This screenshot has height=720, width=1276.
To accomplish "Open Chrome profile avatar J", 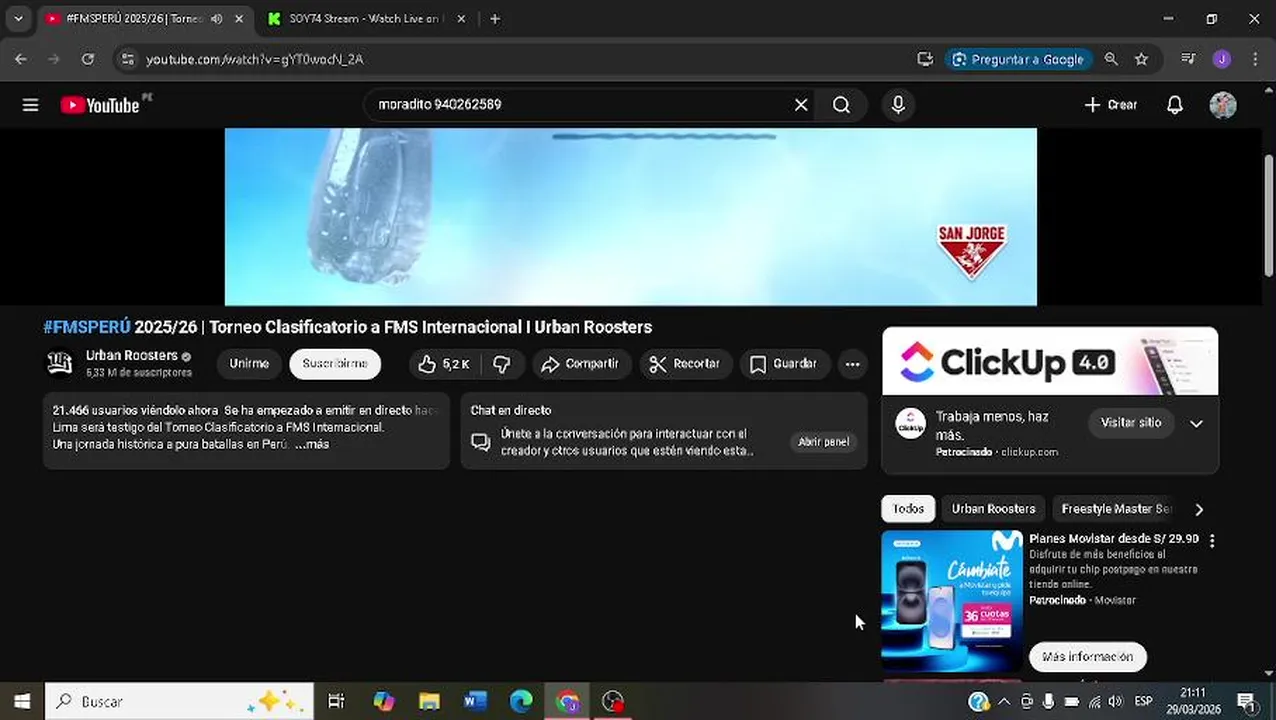I will (x=1221, y=59).
